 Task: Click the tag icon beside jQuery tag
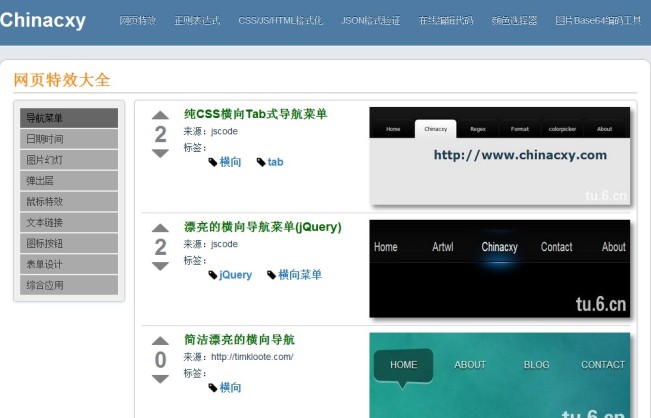pyautogui.click(x=213, y=275)
